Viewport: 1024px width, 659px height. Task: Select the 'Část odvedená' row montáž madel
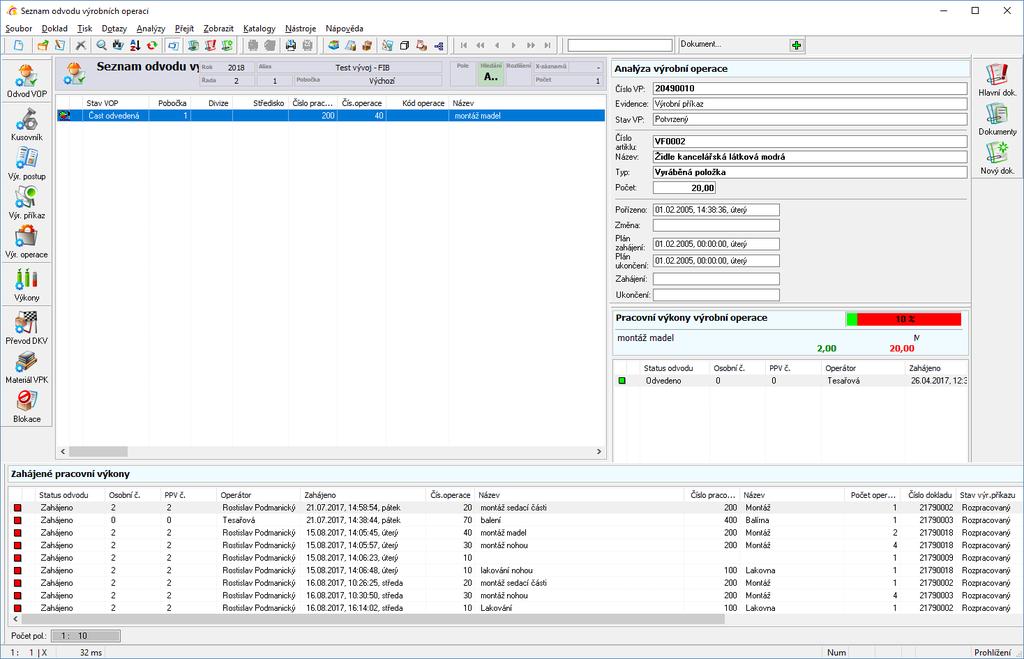330,116
